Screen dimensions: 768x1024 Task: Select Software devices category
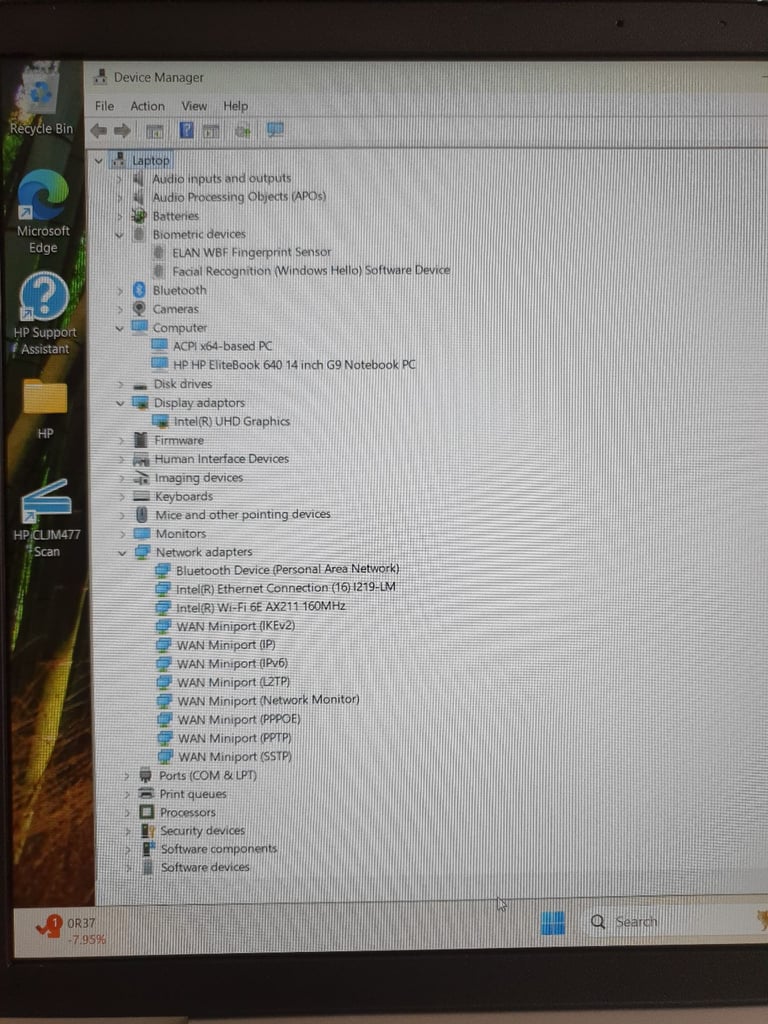coord(205,867)
